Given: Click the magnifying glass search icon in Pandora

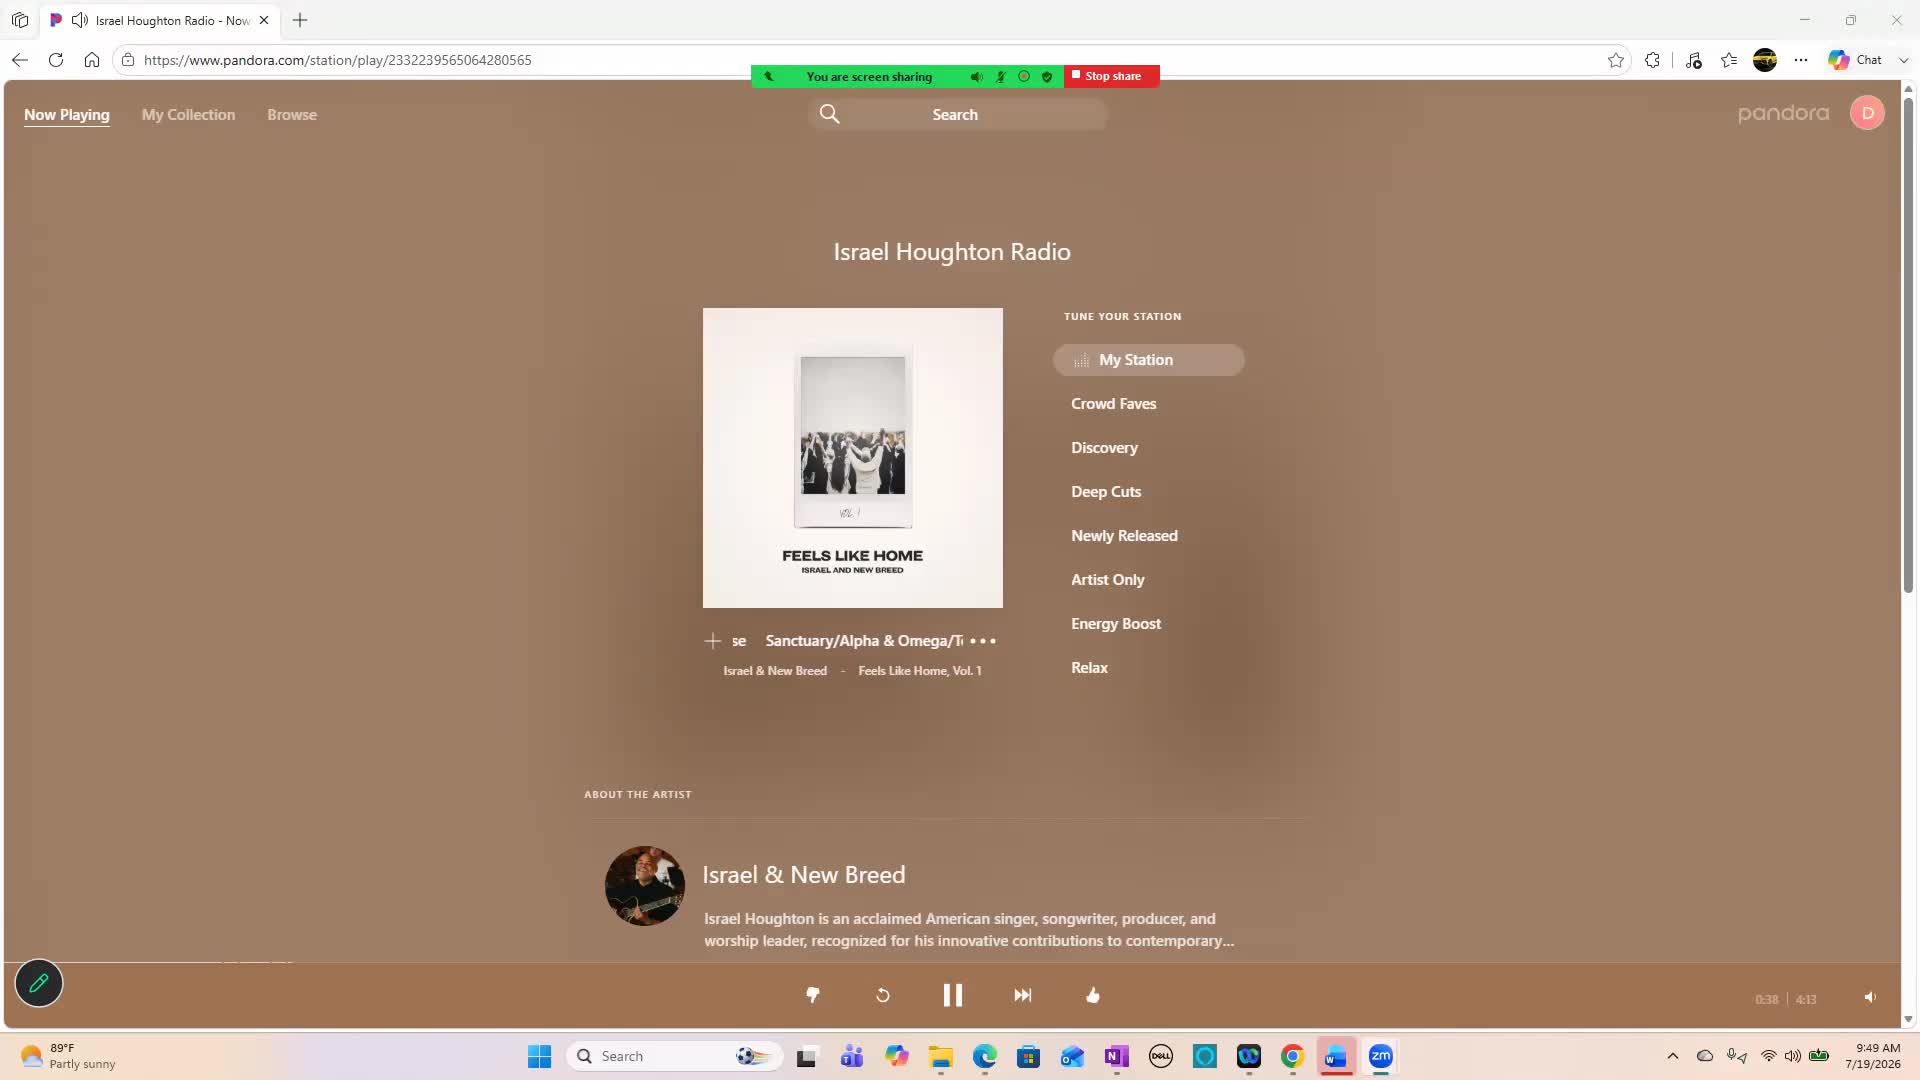Looking at the screenshot, I should [x=830, y=114].
